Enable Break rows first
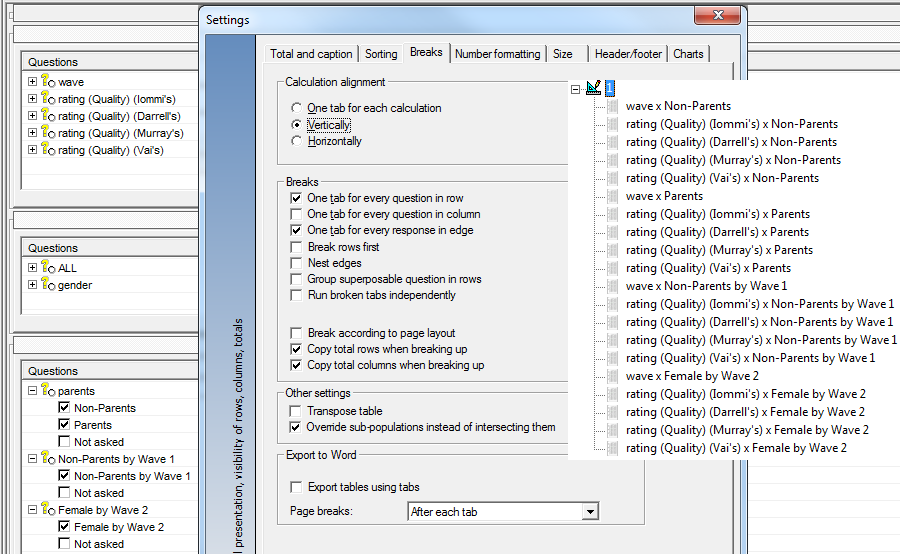 point(296,247)
